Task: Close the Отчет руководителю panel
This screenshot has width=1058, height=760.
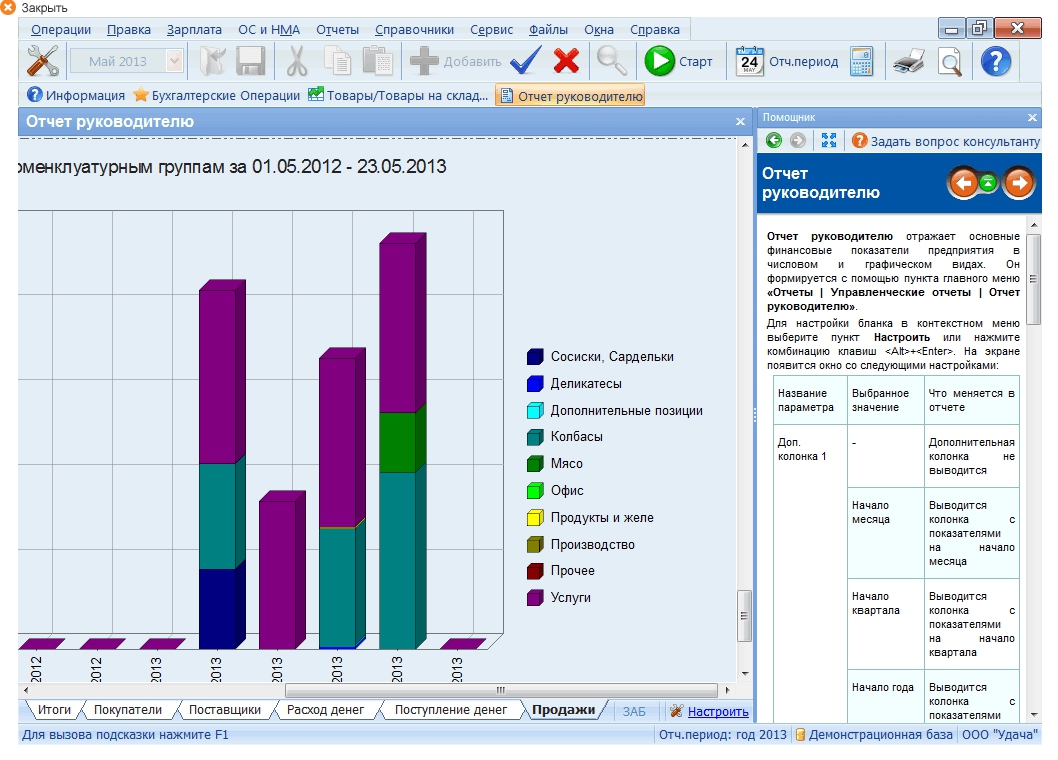Action: [x=740, y=122]
